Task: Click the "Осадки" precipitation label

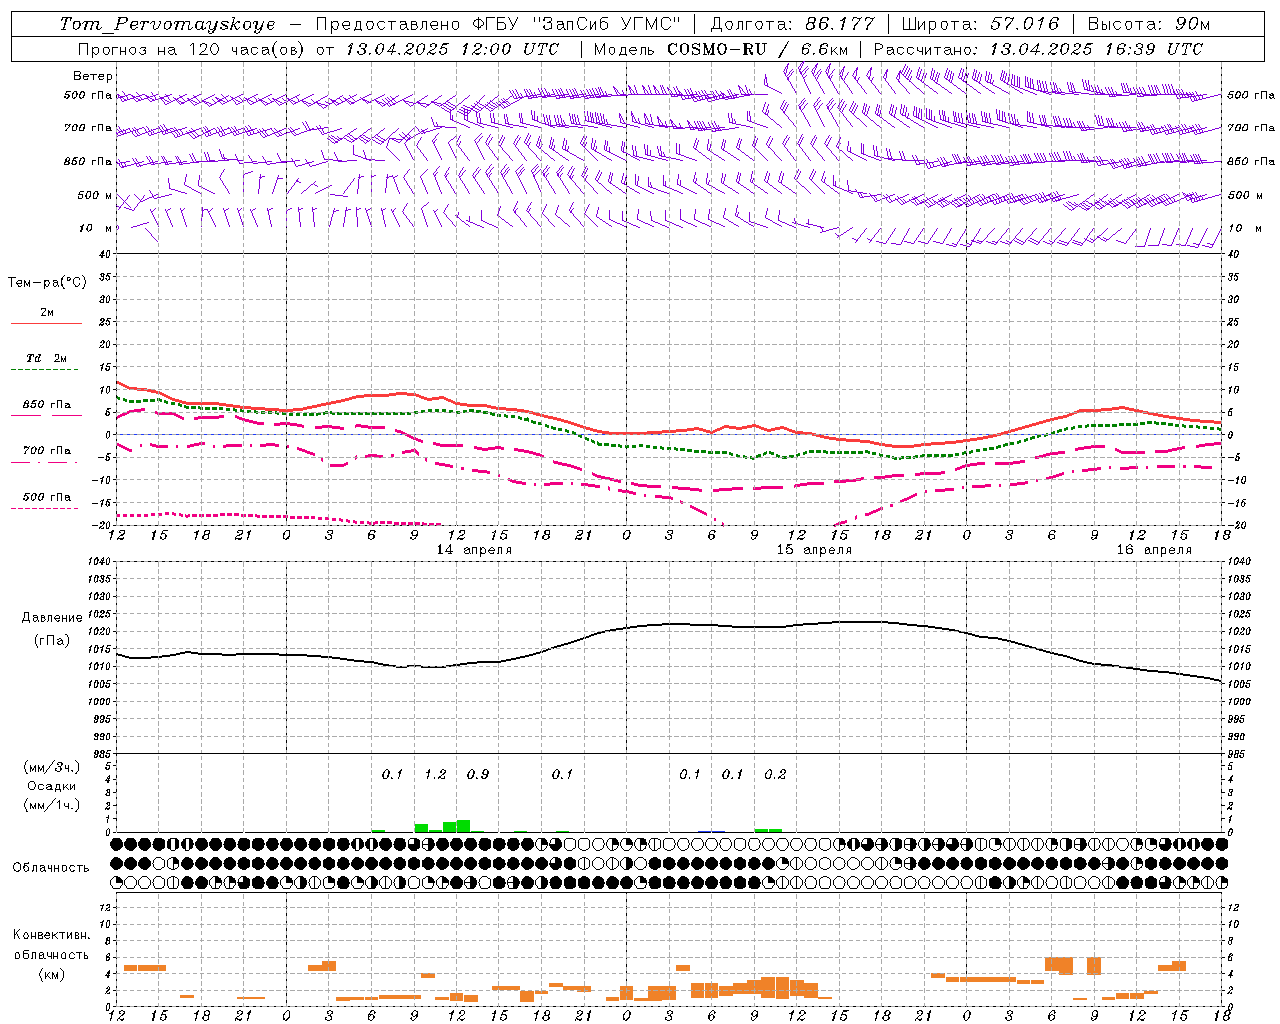Action: pyautogui.click(x=52, y=786)
